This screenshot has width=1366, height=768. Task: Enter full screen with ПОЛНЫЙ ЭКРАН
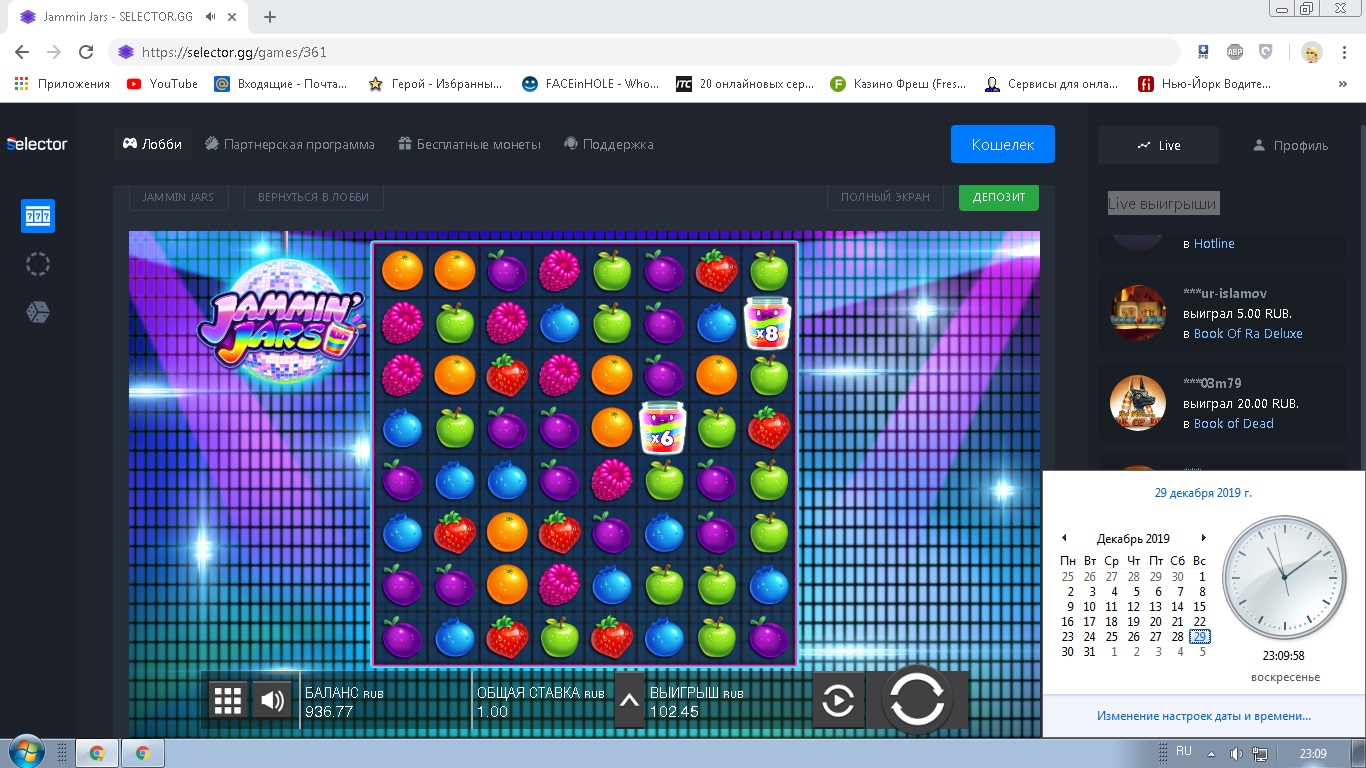886,197
